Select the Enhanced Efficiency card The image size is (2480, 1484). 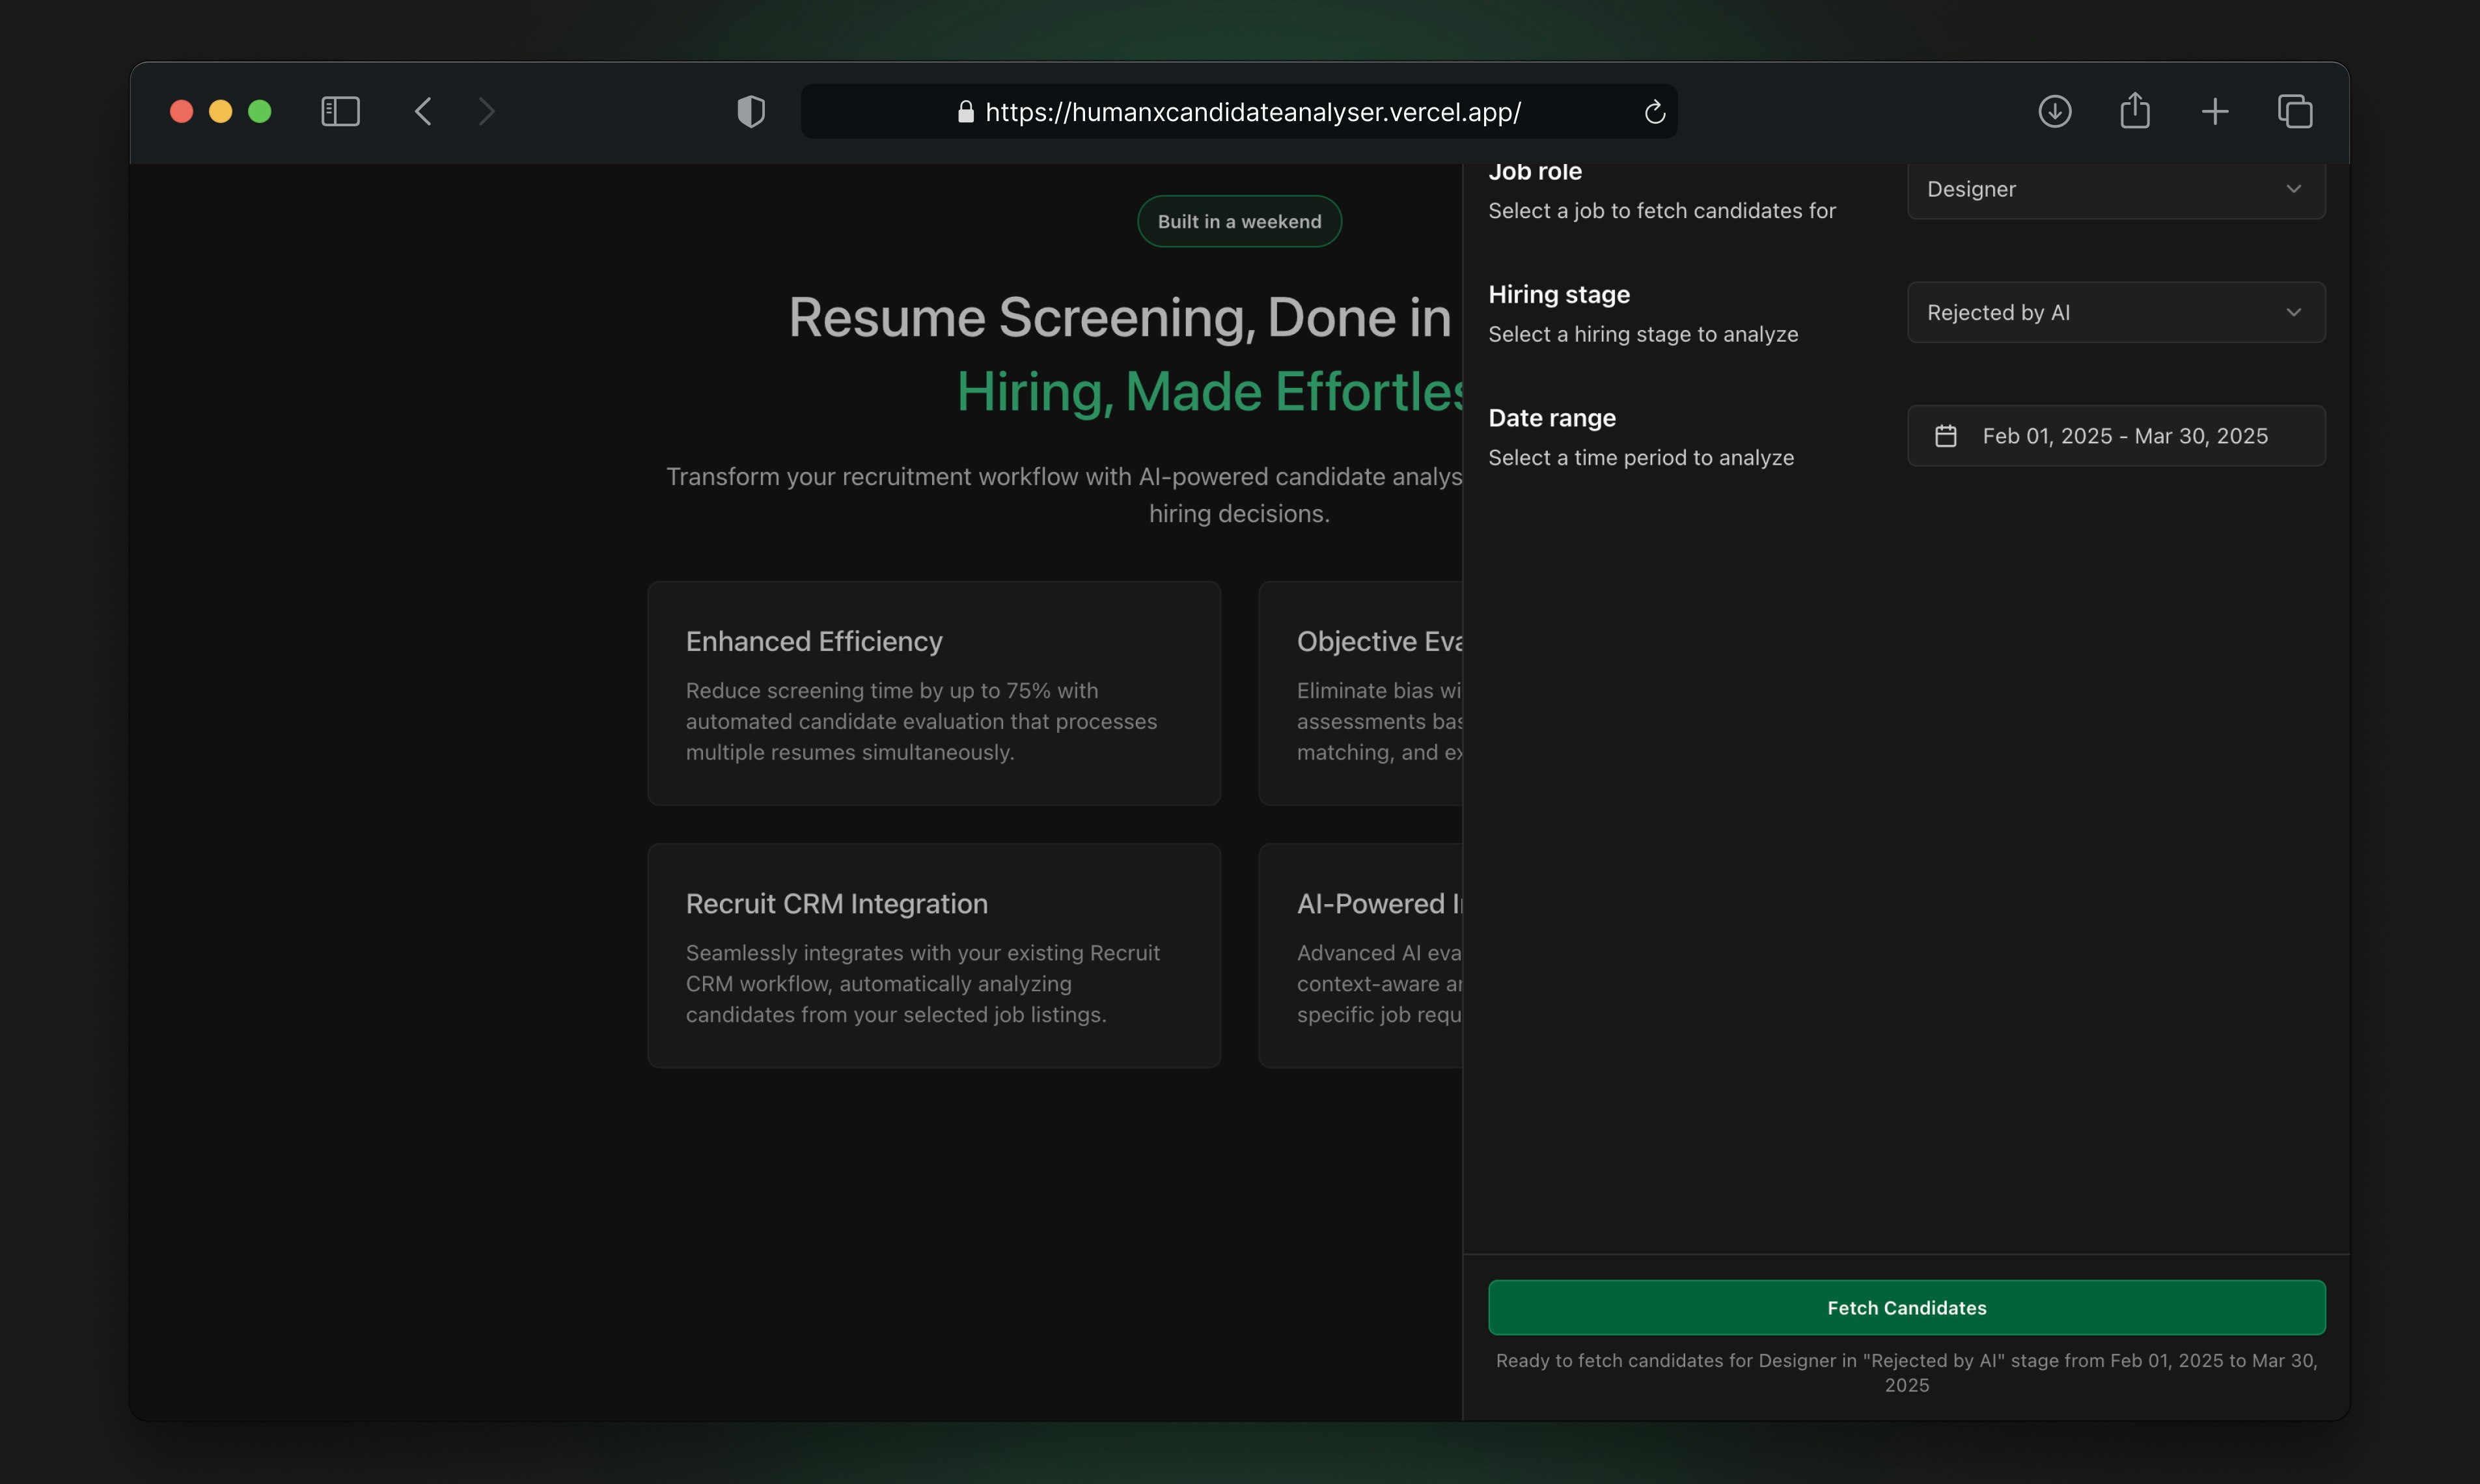(x=933, y=693)
